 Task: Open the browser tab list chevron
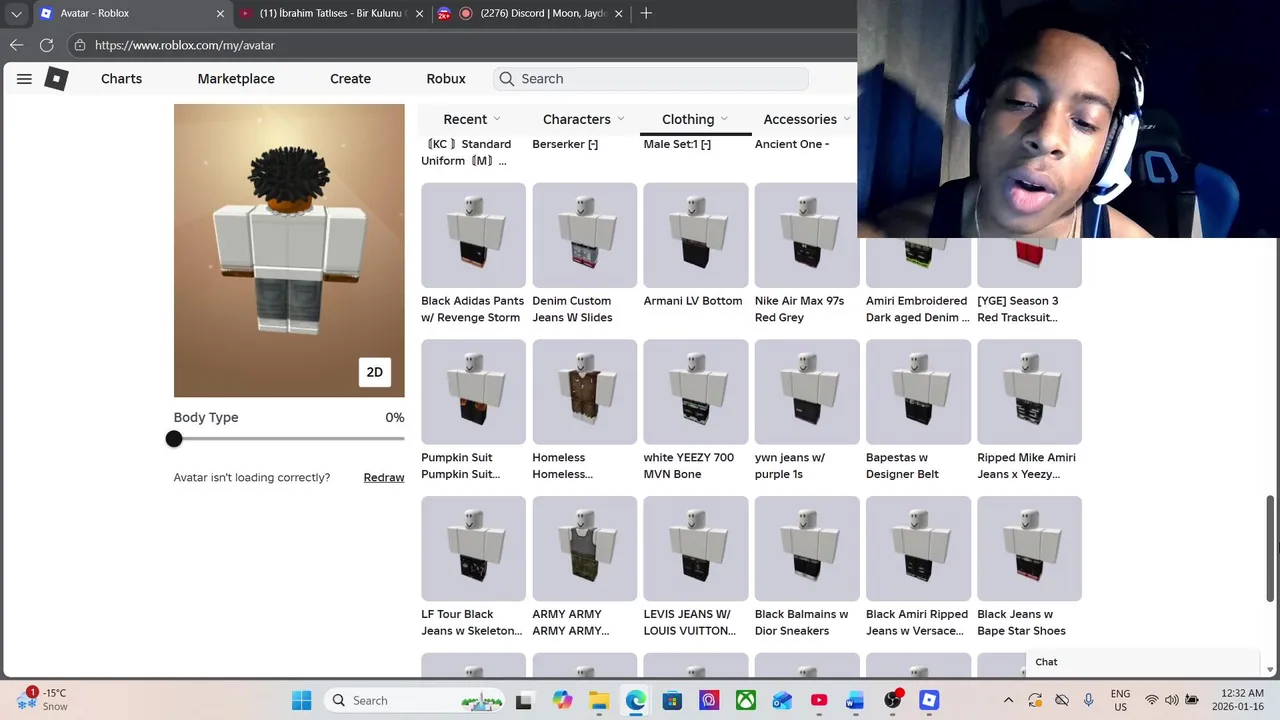[x=16, y=14]
